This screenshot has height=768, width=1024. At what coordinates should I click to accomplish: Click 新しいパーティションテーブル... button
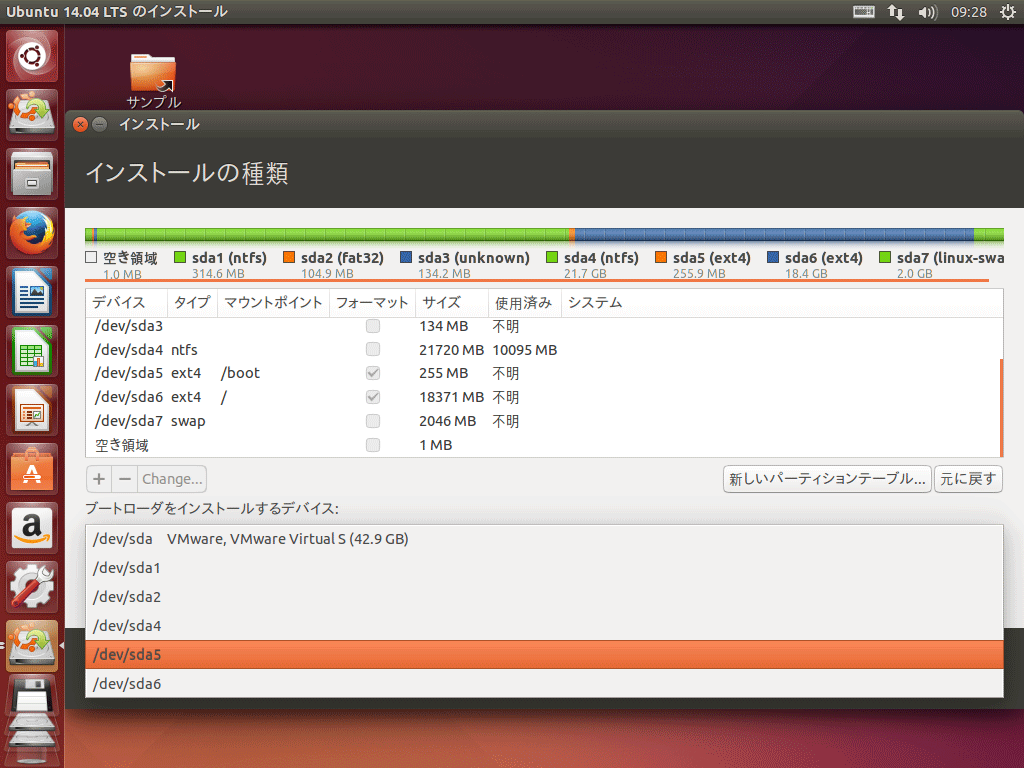click(827, 479)
